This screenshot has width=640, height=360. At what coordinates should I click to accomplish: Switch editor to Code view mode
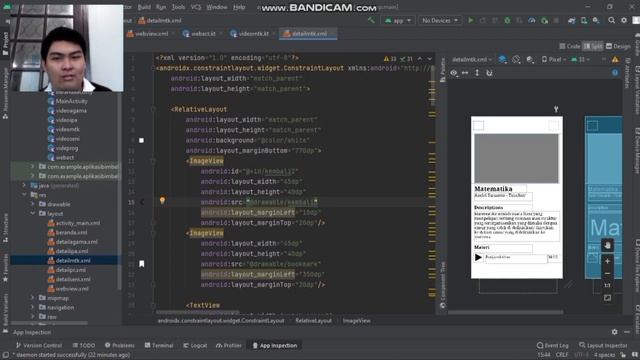(x=569, y=46)
